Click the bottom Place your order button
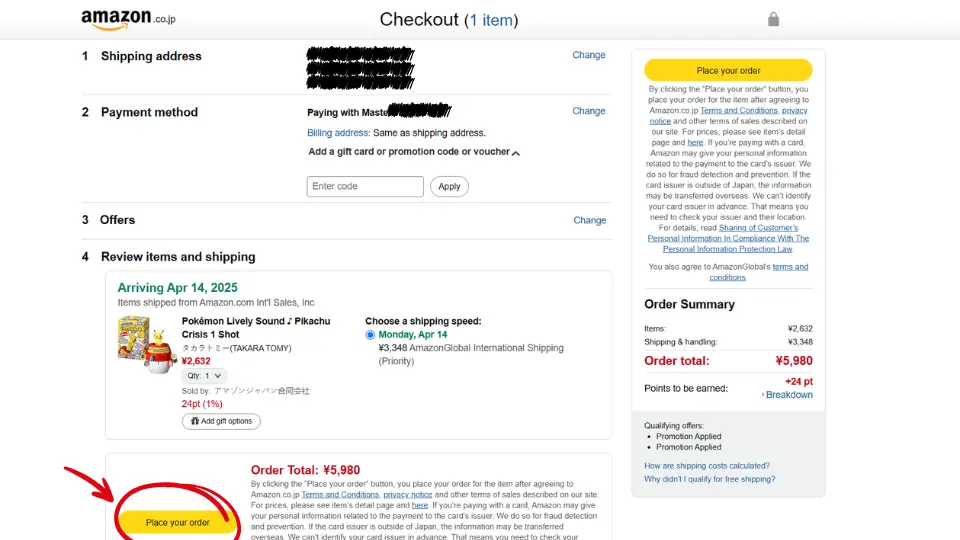This screenshot has width=960, height=540. [x=178, y=522]
